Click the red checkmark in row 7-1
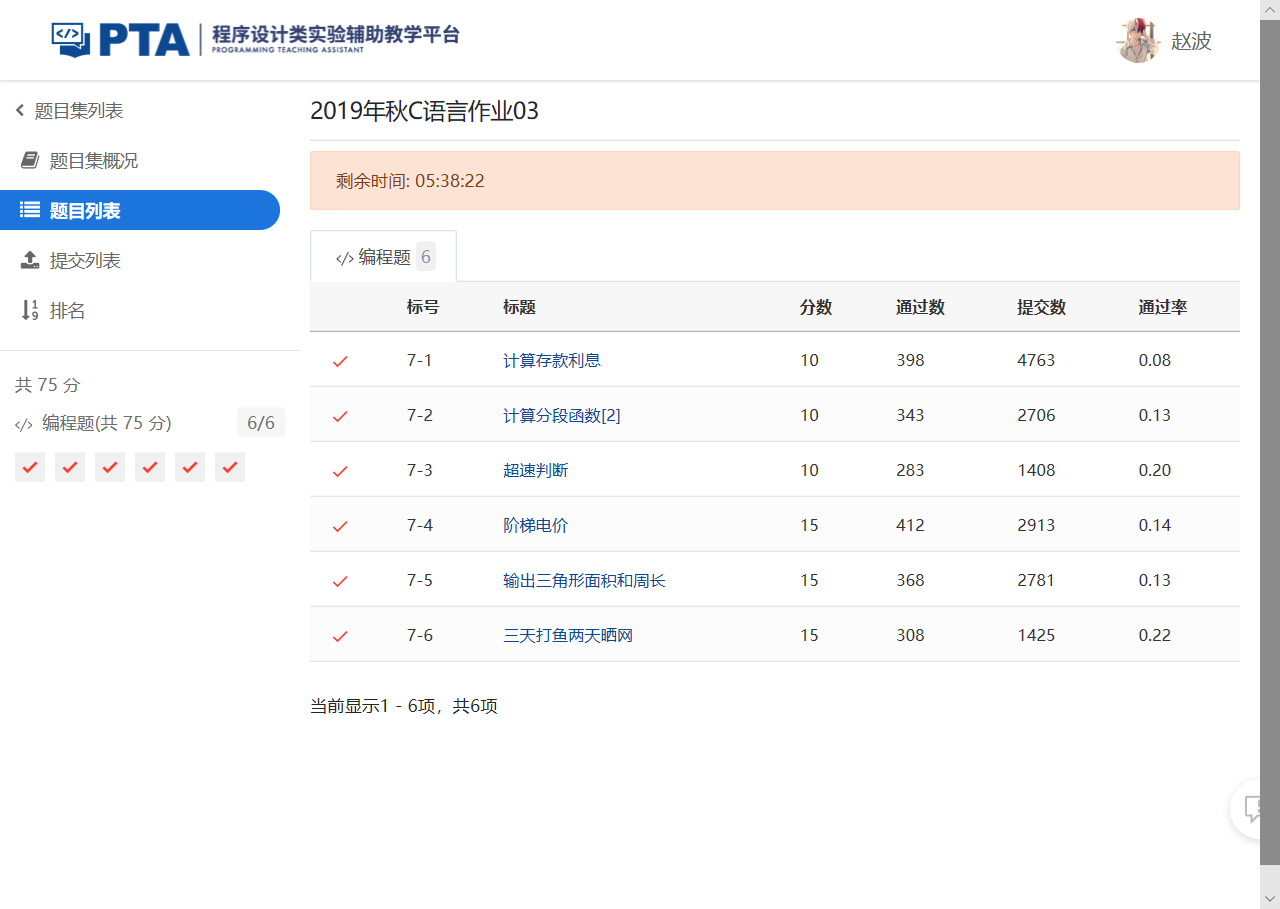Screen dimensions: 1280x909 click(x=340, y=361)
